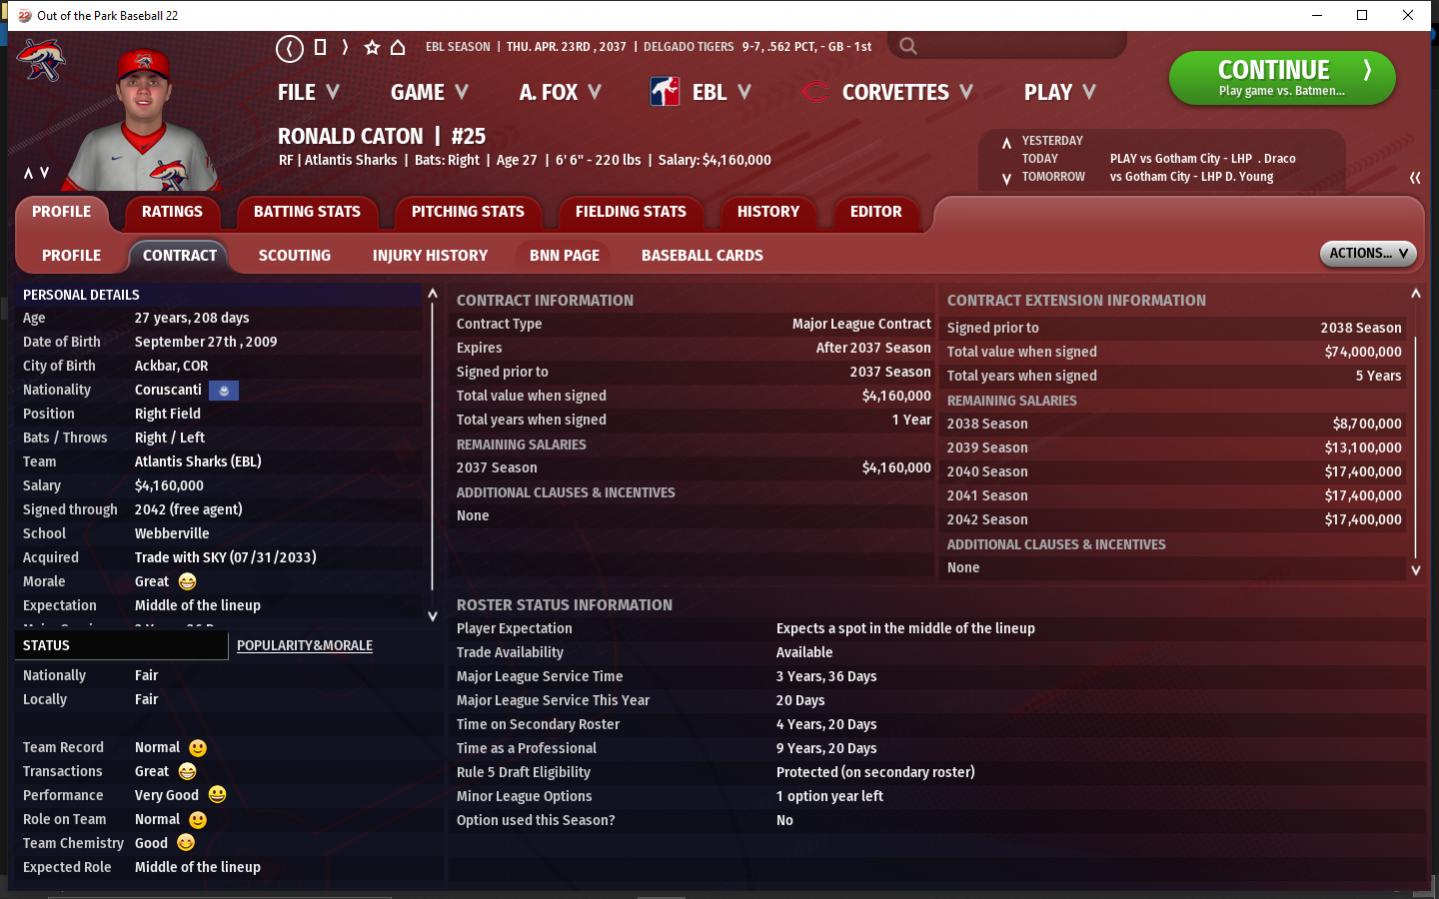Click the EBL league logo icon
The image size is (1439, 899).
point(665,92)
